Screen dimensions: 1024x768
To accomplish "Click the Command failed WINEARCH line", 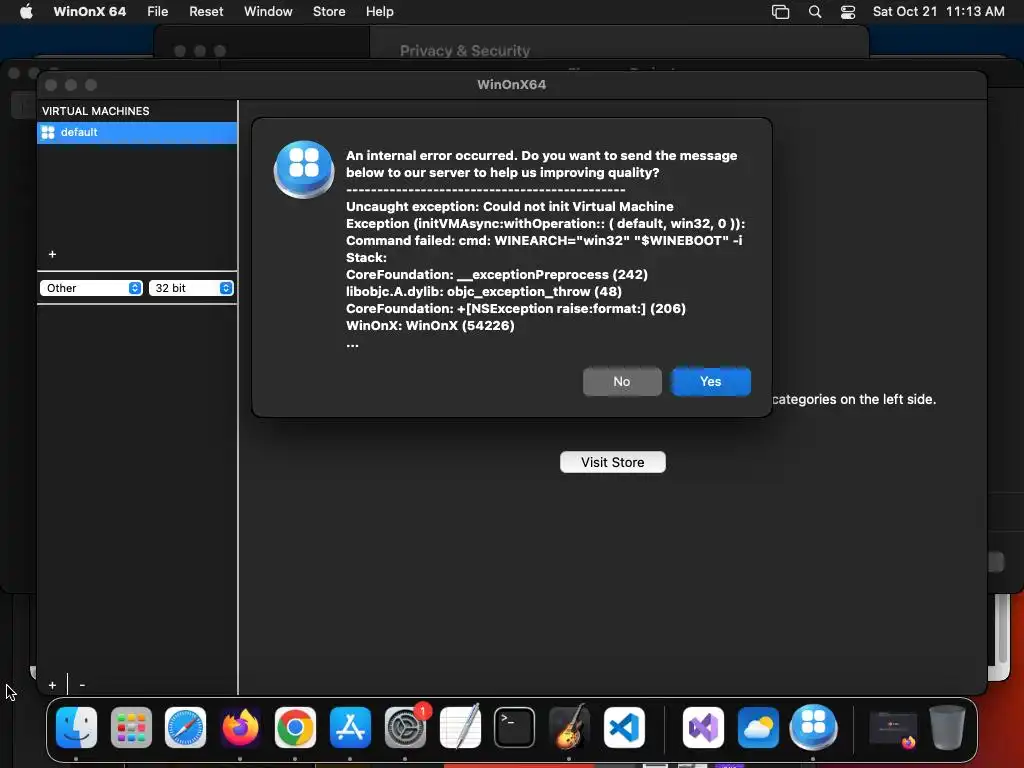I will coord(544,240).
